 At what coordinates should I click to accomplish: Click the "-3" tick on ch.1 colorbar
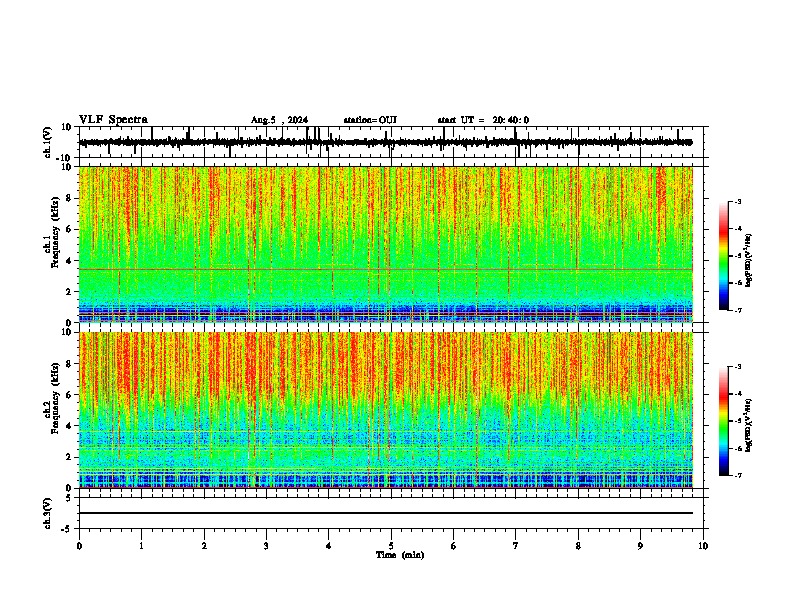[738, 202]
